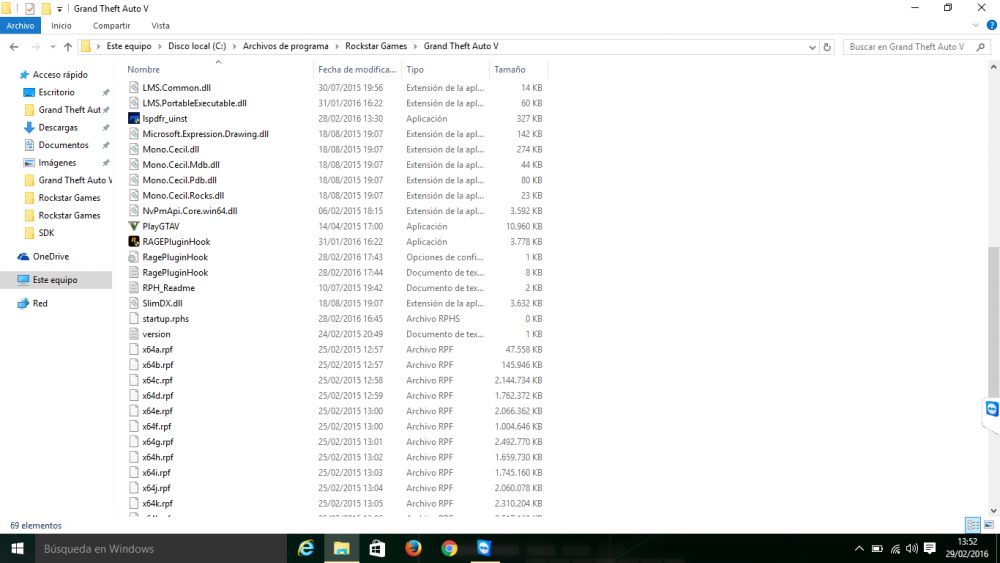Open the Windows Start menu
The width and height of the screenshot is (1000, 563).
pos(17,548)
